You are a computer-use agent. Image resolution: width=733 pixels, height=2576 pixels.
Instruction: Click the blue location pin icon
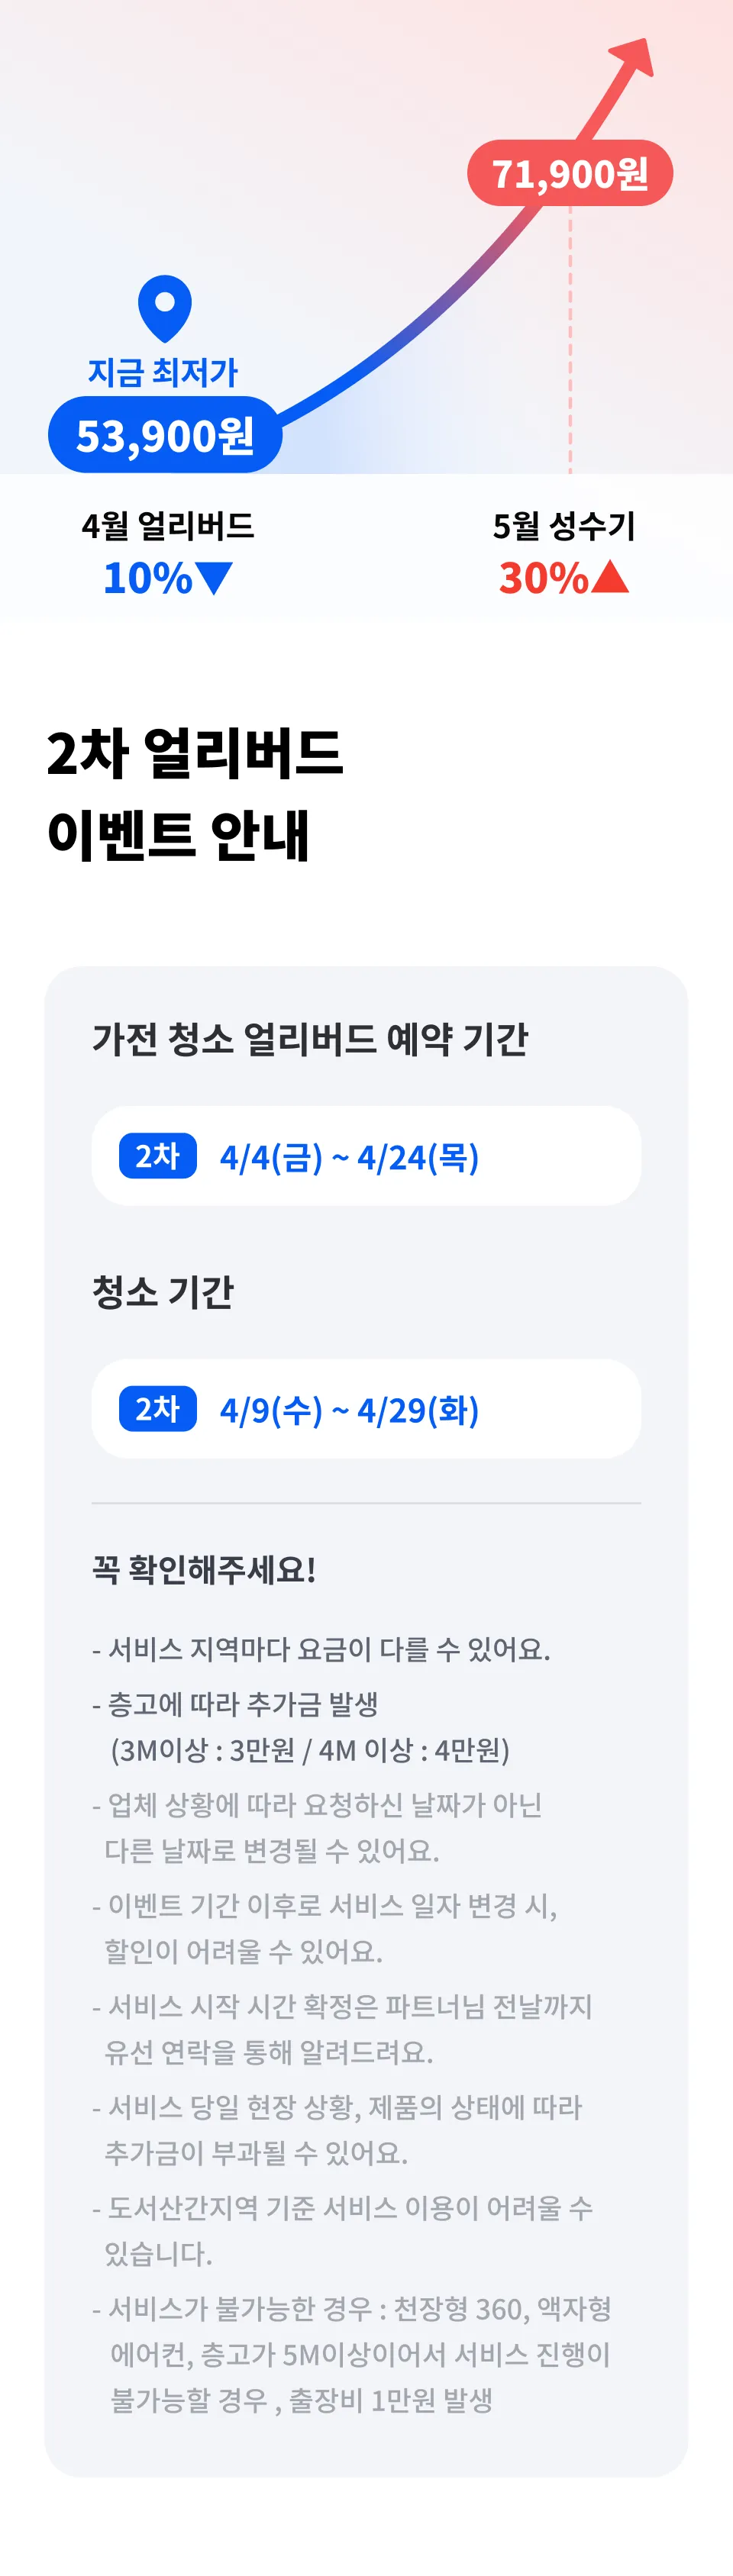pos(165,306)
